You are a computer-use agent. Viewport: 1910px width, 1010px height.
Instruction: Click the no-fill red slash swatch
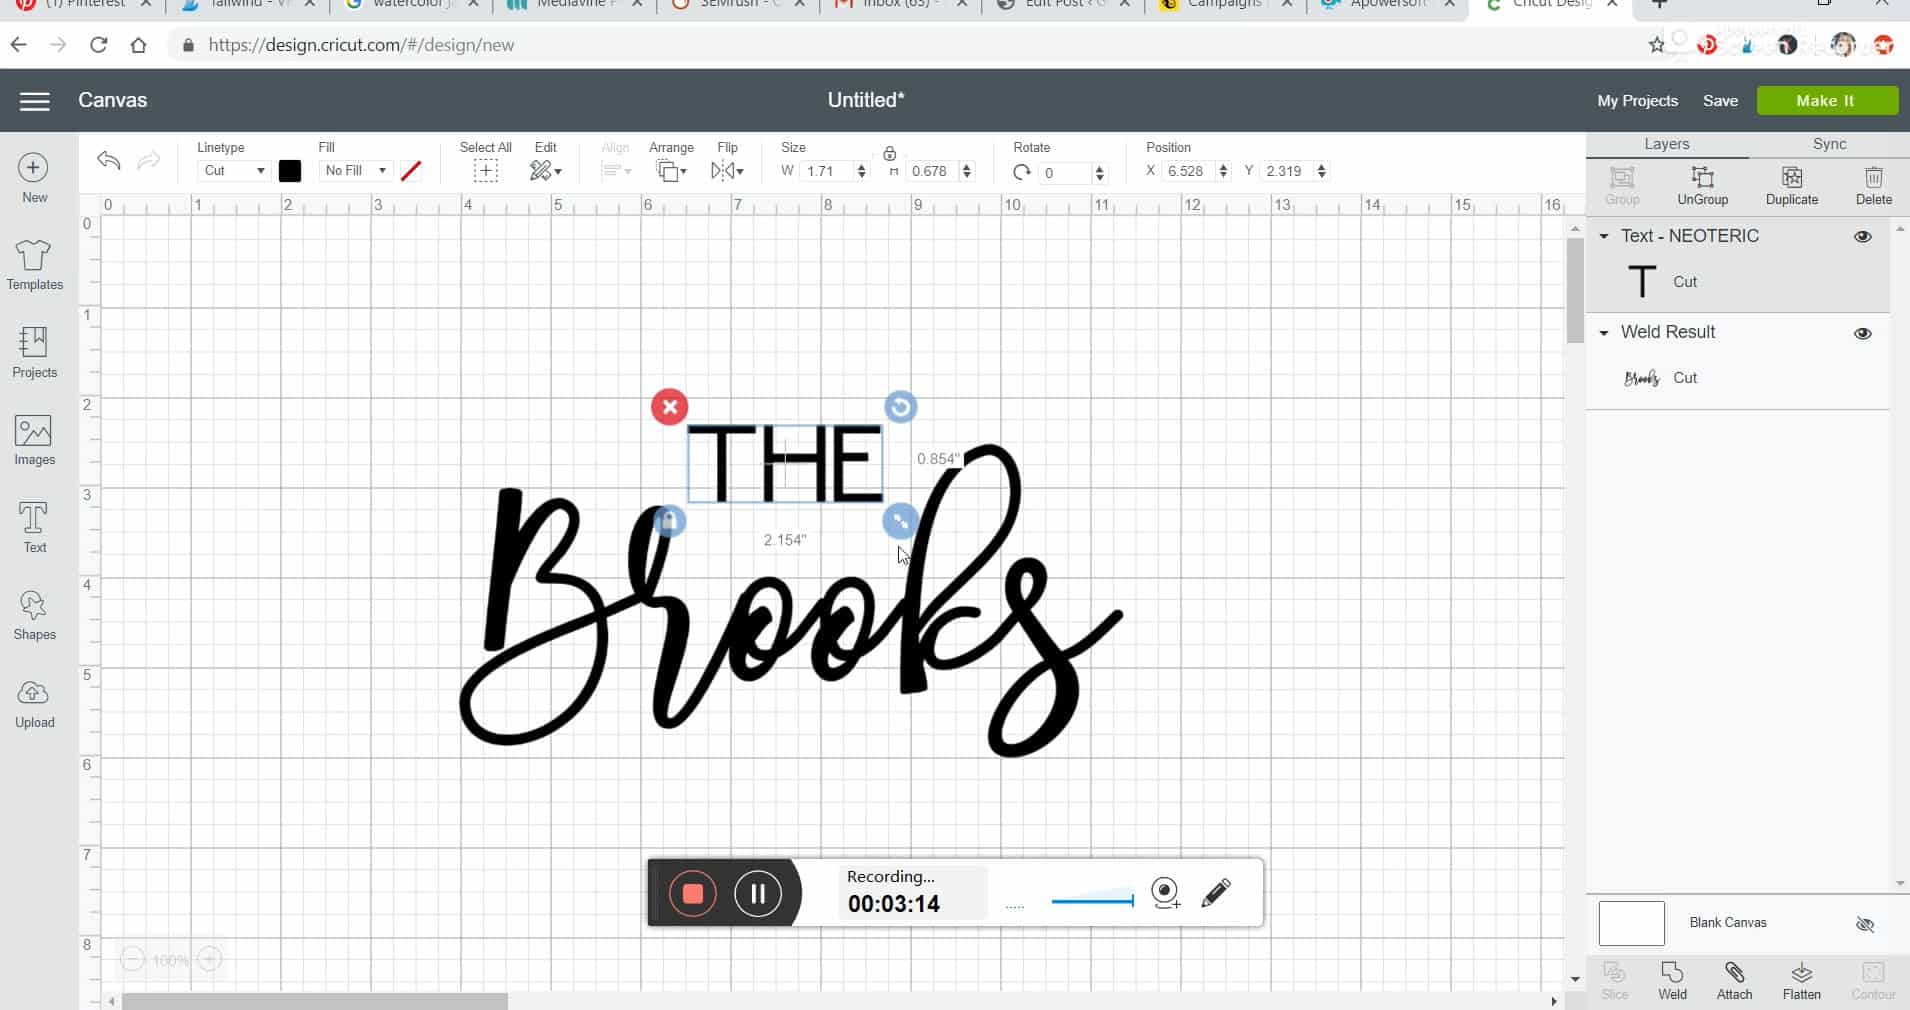[410, 171]
